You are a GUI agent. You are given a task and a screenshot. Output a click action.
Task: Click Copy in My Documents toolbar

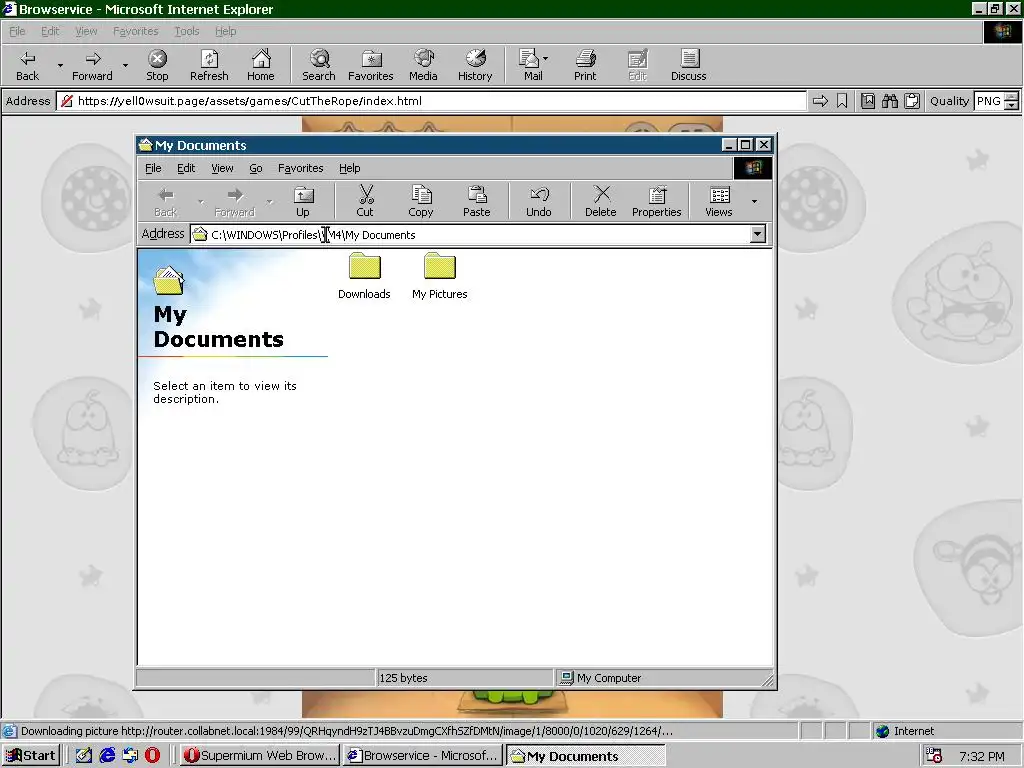click(x=421, y=201)
